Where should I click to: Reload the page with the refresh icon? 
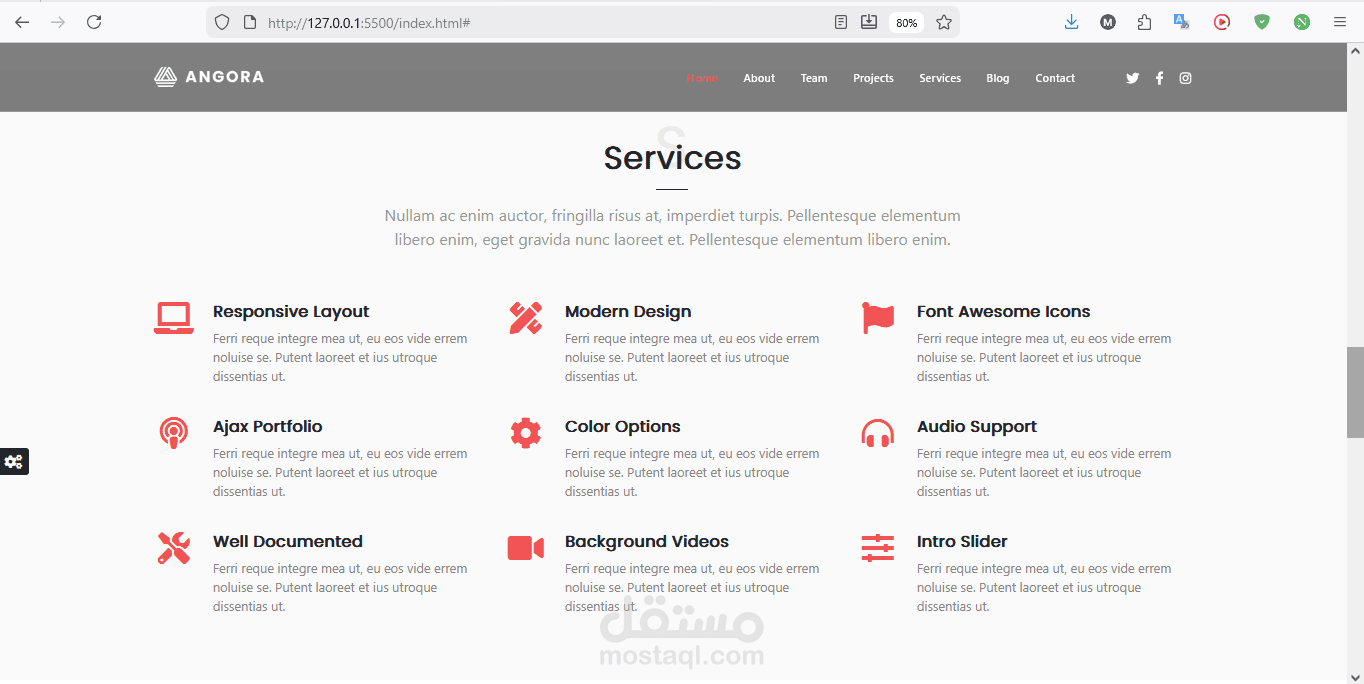click(94, 22)
